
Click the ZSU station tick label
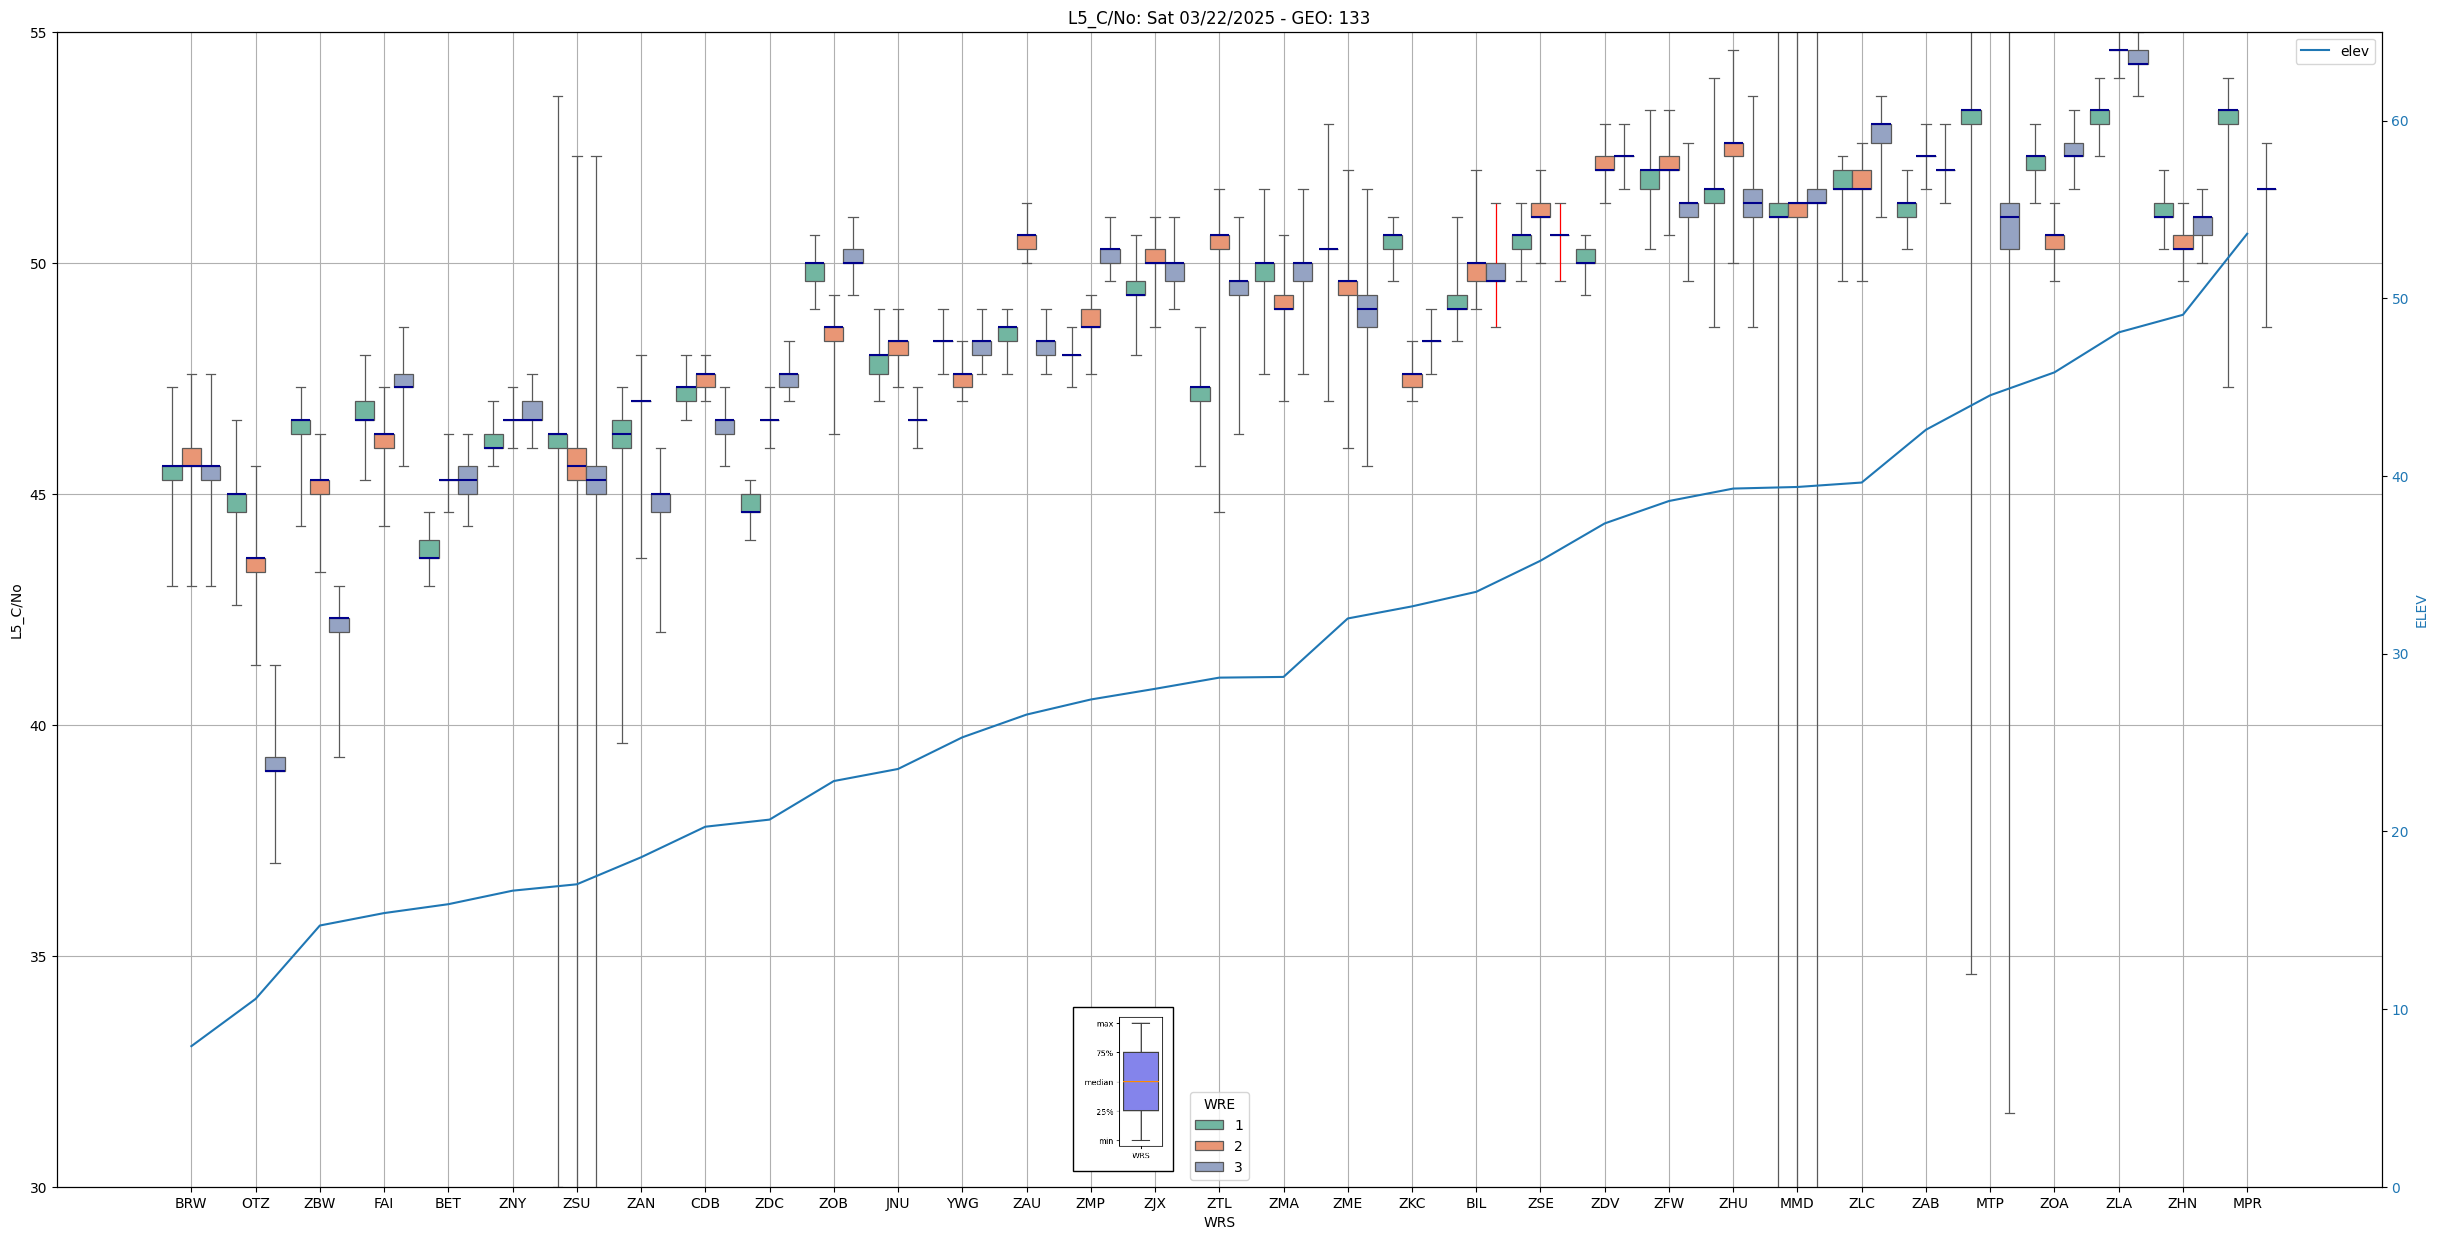[x=576, y=1203]
